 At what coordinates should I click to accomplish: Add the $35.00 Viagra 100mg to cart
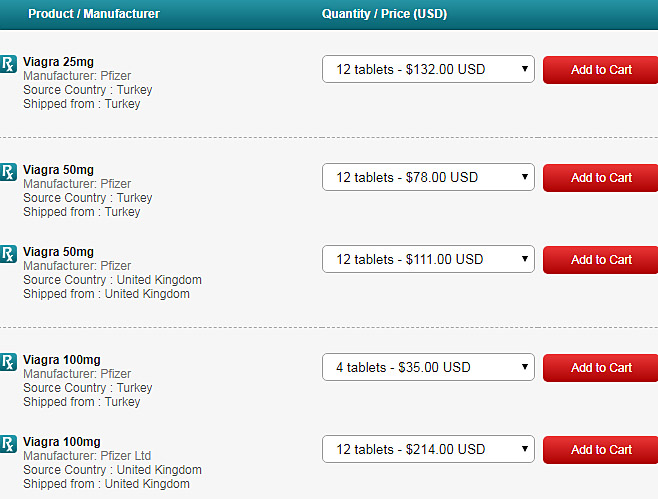pyautogui.click(x=601, y=368)
